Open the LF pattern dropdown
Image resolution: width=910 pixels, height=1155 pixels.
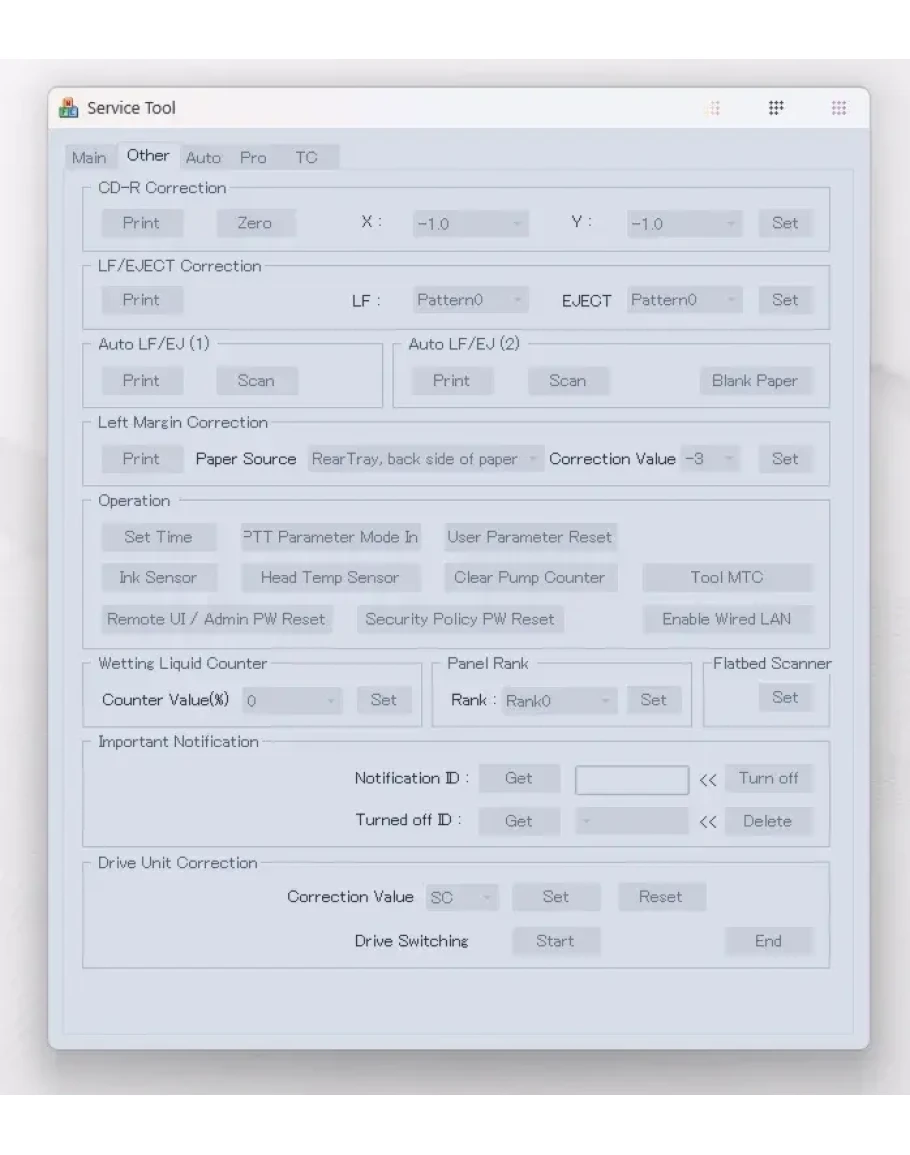[470, 300]
